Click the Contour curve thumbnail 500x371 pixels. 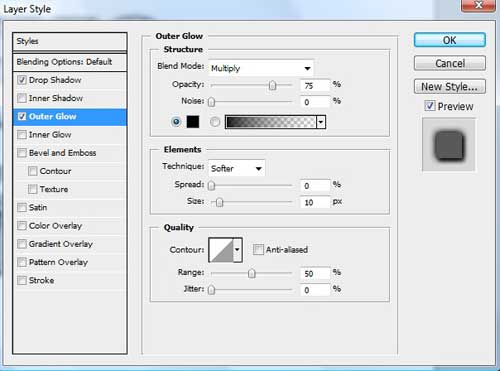(x=221, y=250)
